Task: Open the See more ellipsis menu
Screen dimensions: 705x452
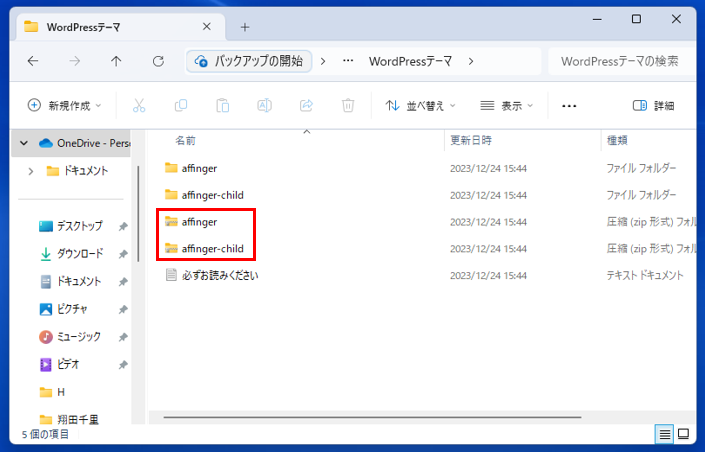Action: coord(569,105)
